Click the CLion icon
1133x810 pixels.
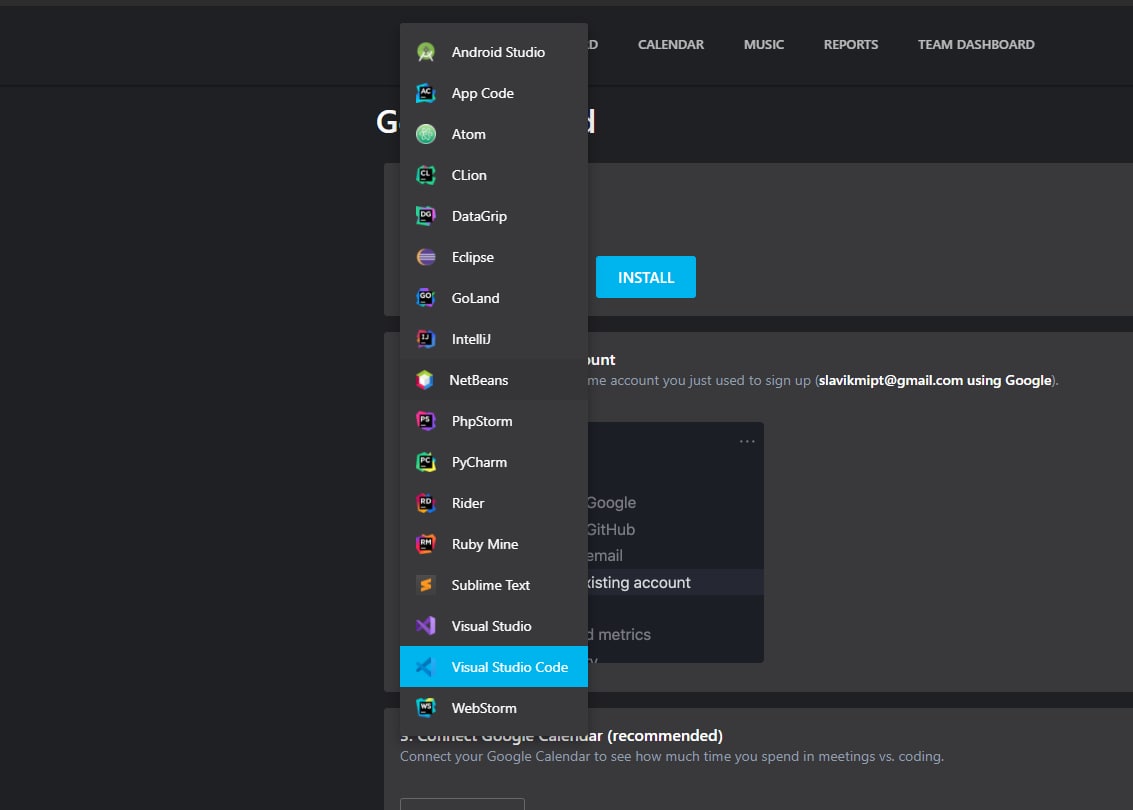tap(426, 175)
